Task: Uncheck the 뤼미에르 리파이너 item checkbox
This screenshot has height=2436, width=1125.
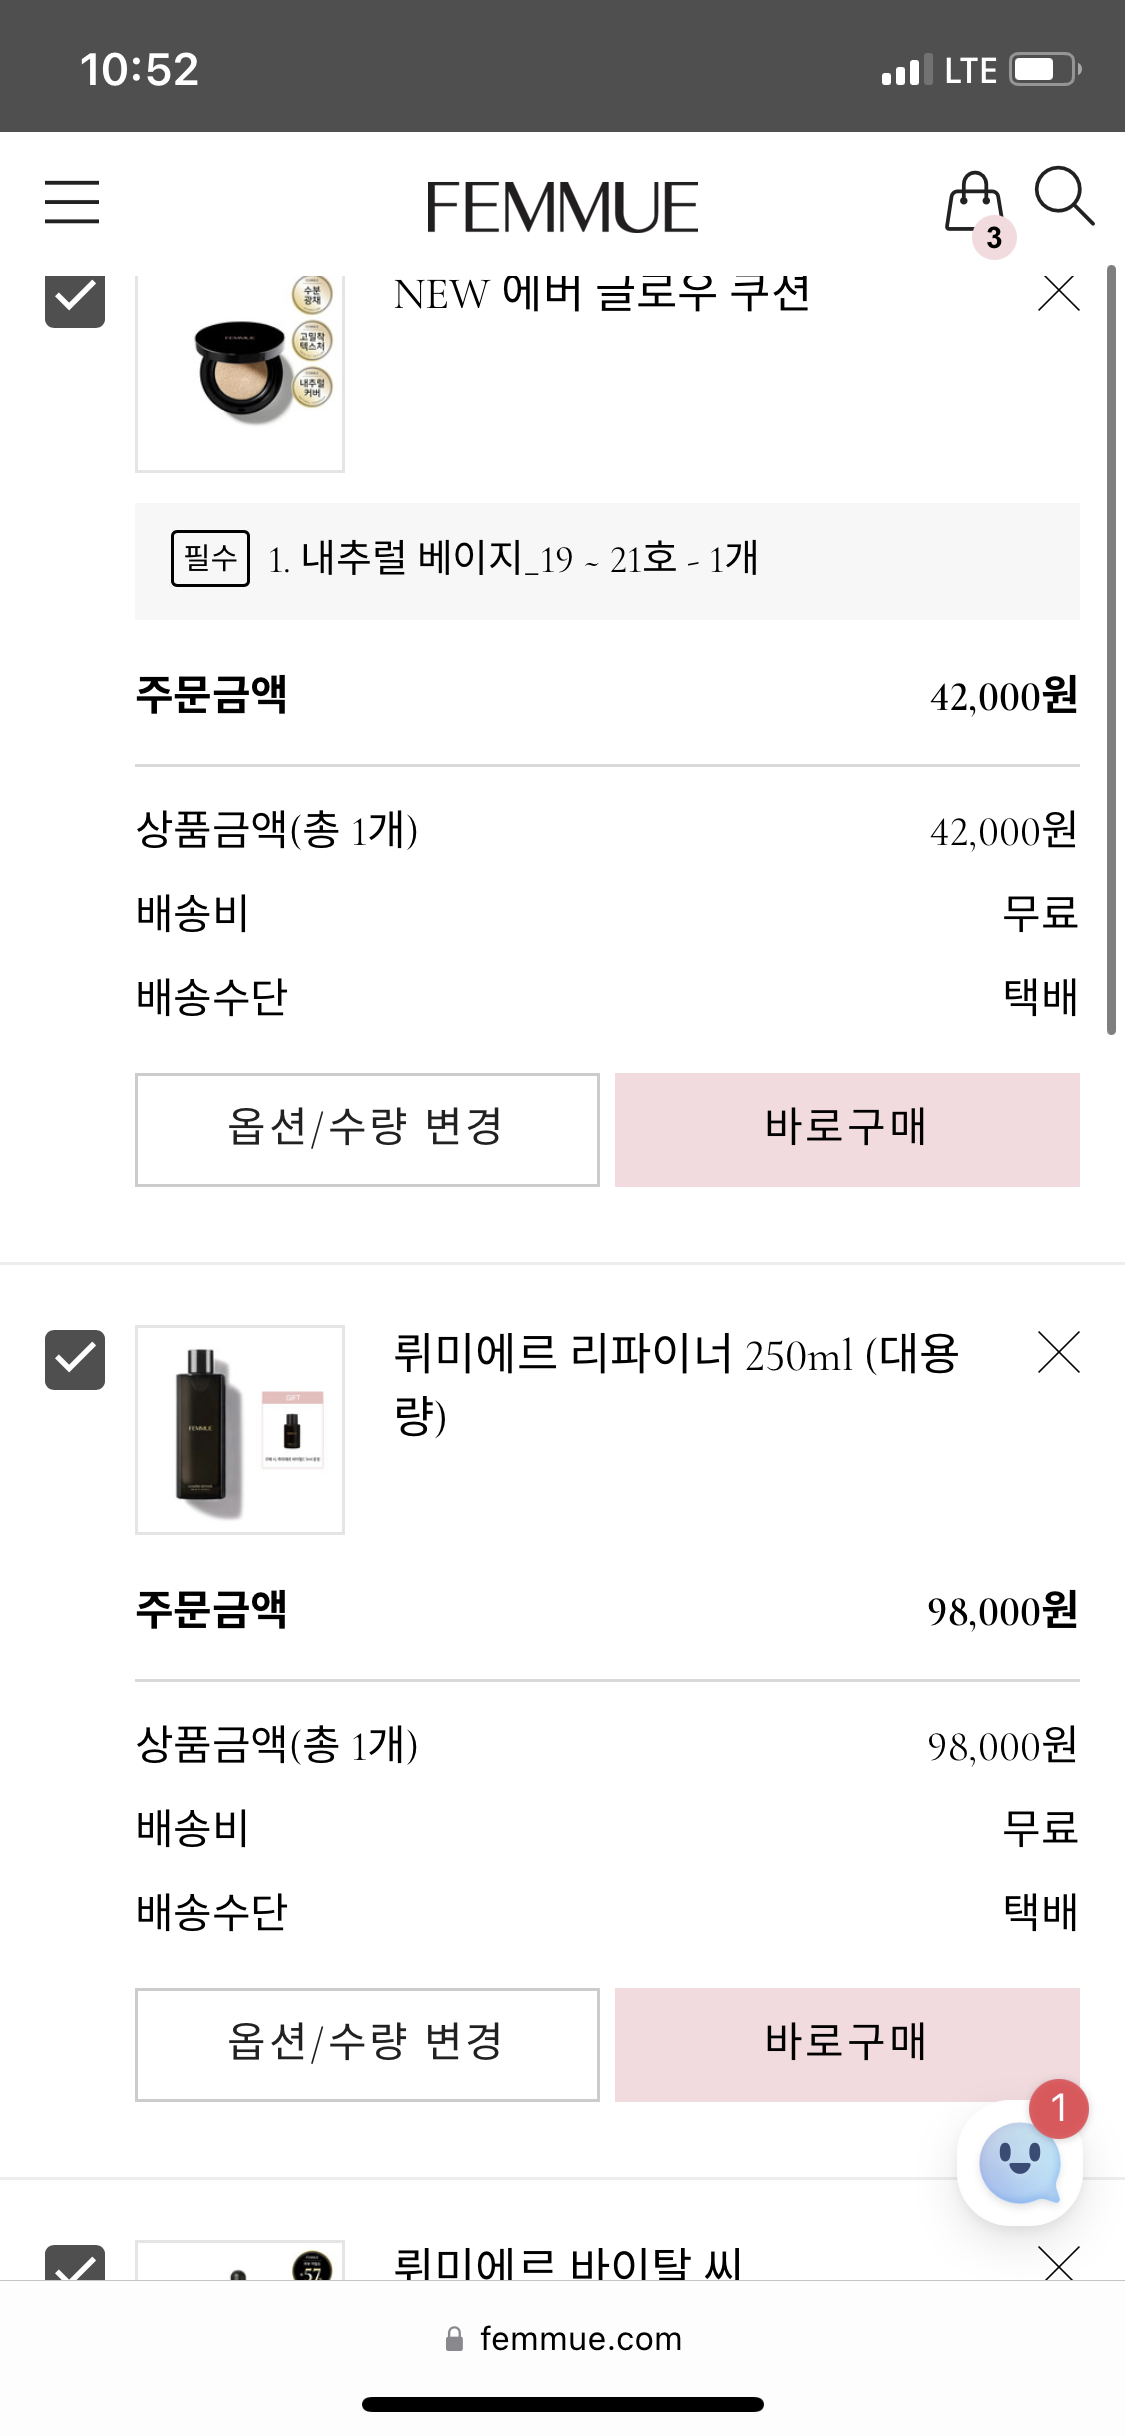Action: [75, 1360]
